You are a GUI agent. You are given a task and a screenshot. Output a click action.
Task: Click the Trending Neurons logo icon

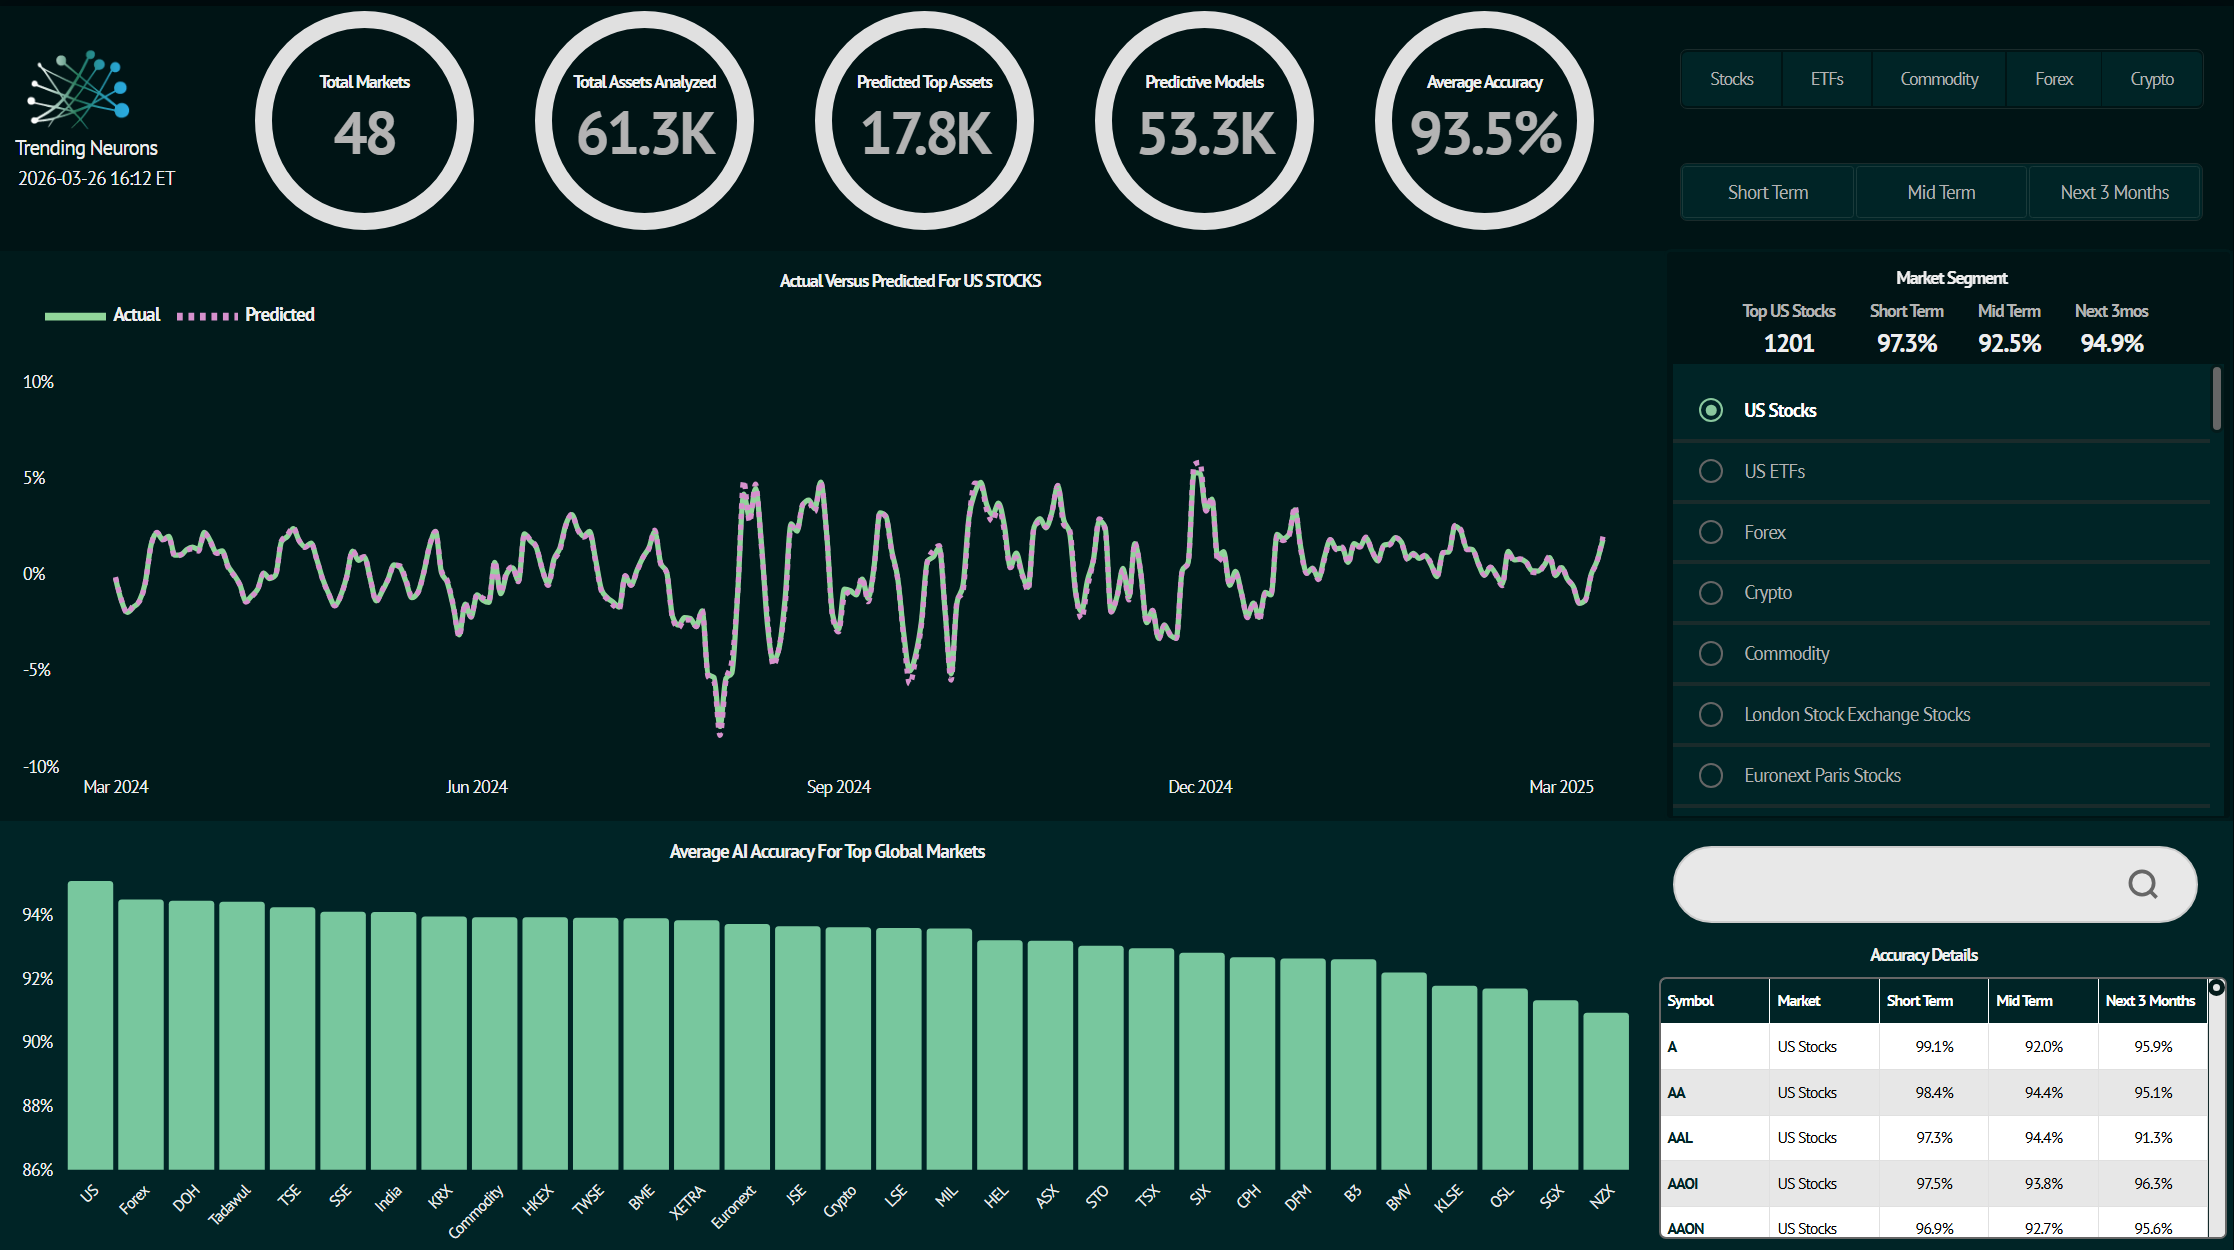79,90
